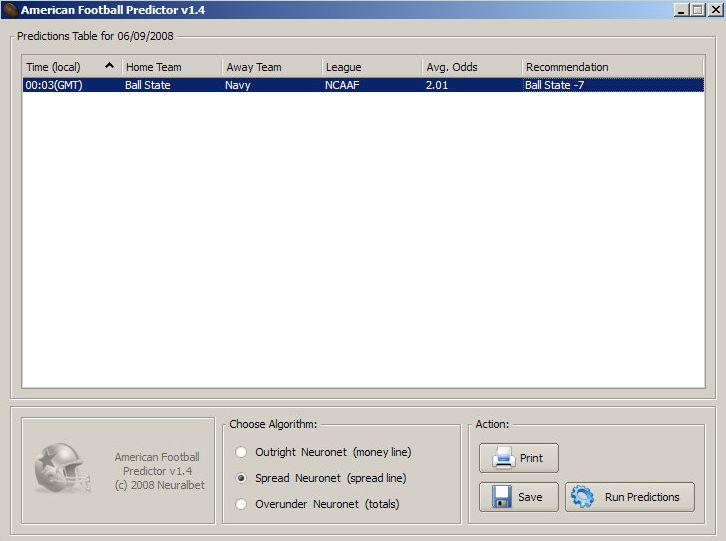Choose Overunder Neuronet totals algorithm
The height and width of the screenshot is (541, 726).
tap(241, 504)
